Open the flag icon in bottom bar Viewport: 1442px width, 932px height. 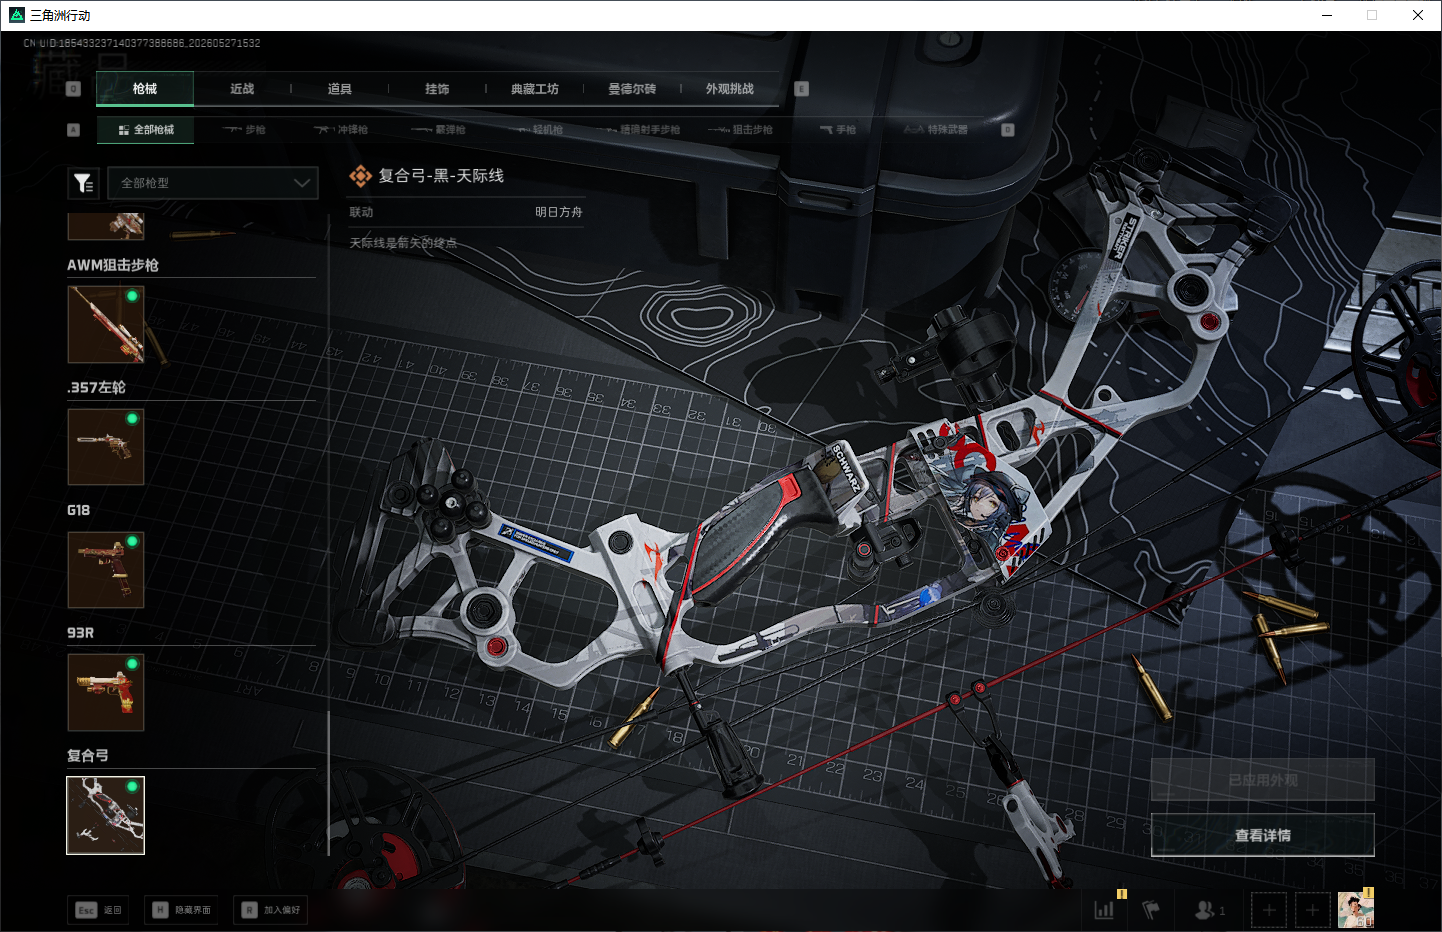tap(1151, 910)
